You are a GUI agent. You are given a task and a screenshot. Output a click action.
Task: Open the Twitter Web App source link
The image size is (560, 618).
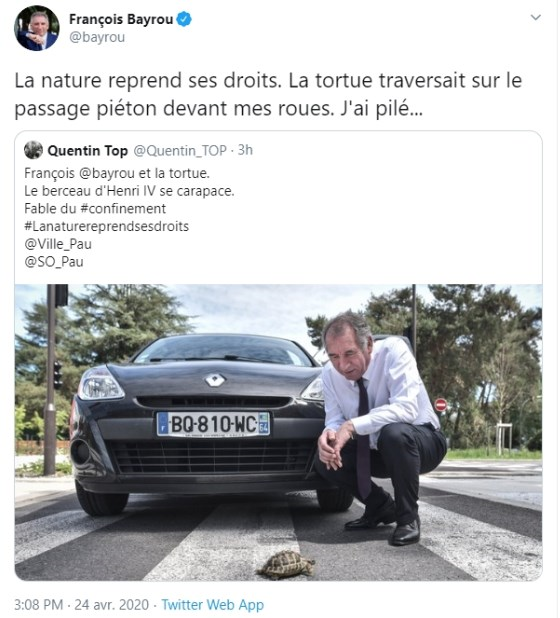point(212,605)
